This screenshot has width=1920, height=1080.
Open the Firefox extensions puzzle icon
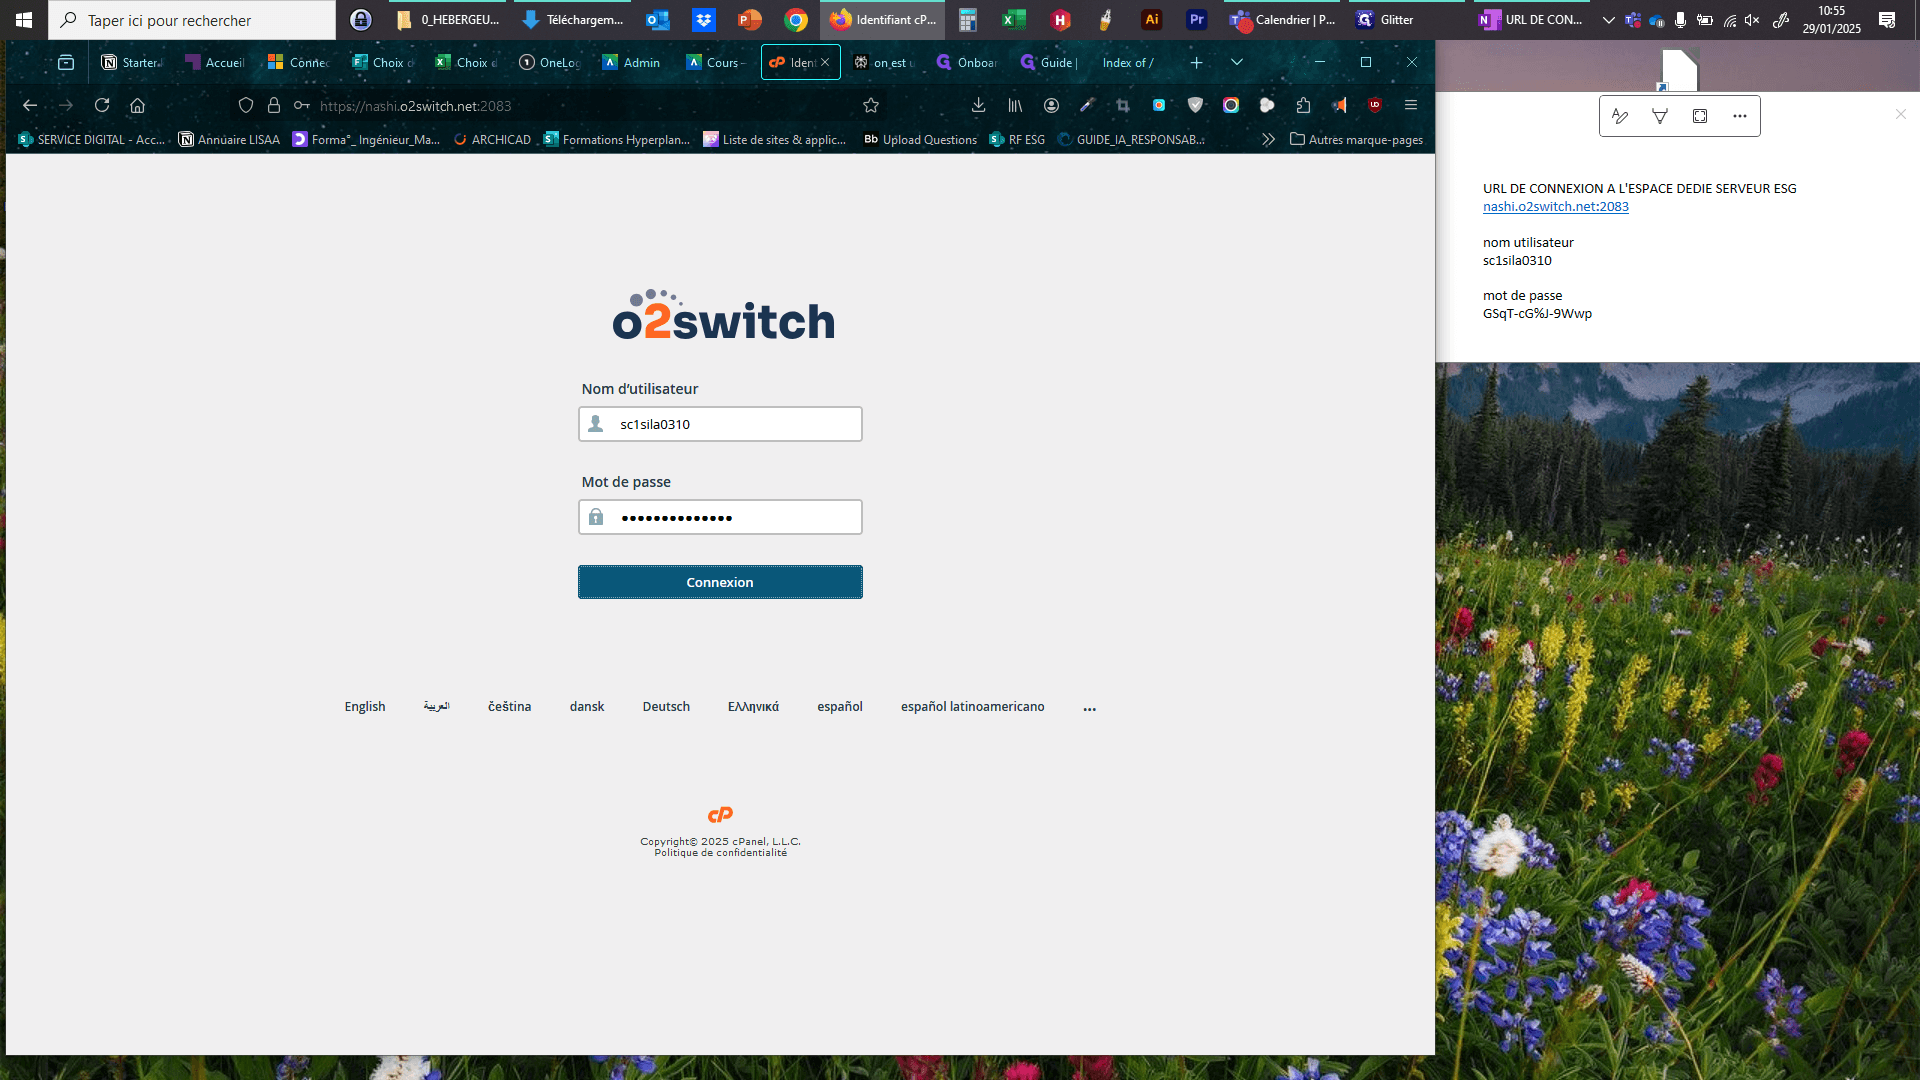coord(1303,105)
